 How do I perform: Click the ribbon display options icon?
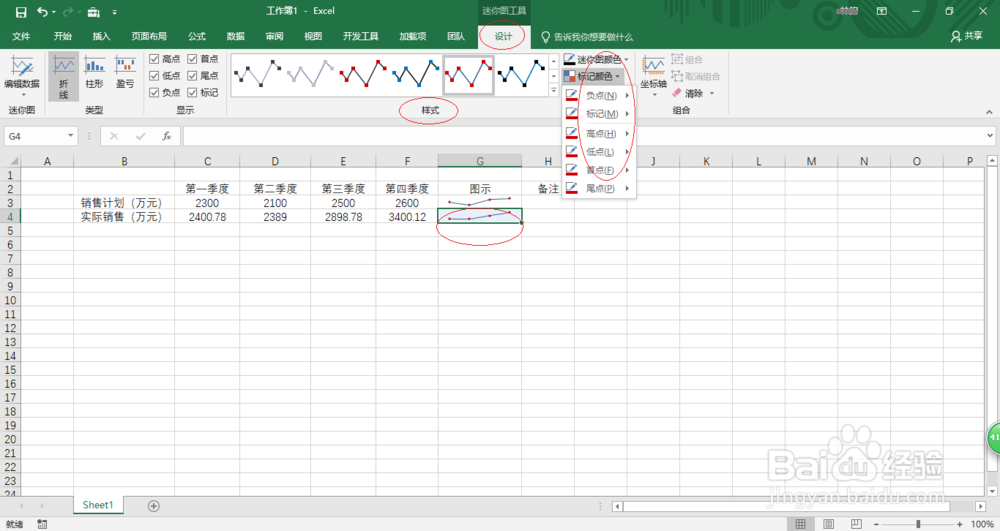tap(882, 11)
